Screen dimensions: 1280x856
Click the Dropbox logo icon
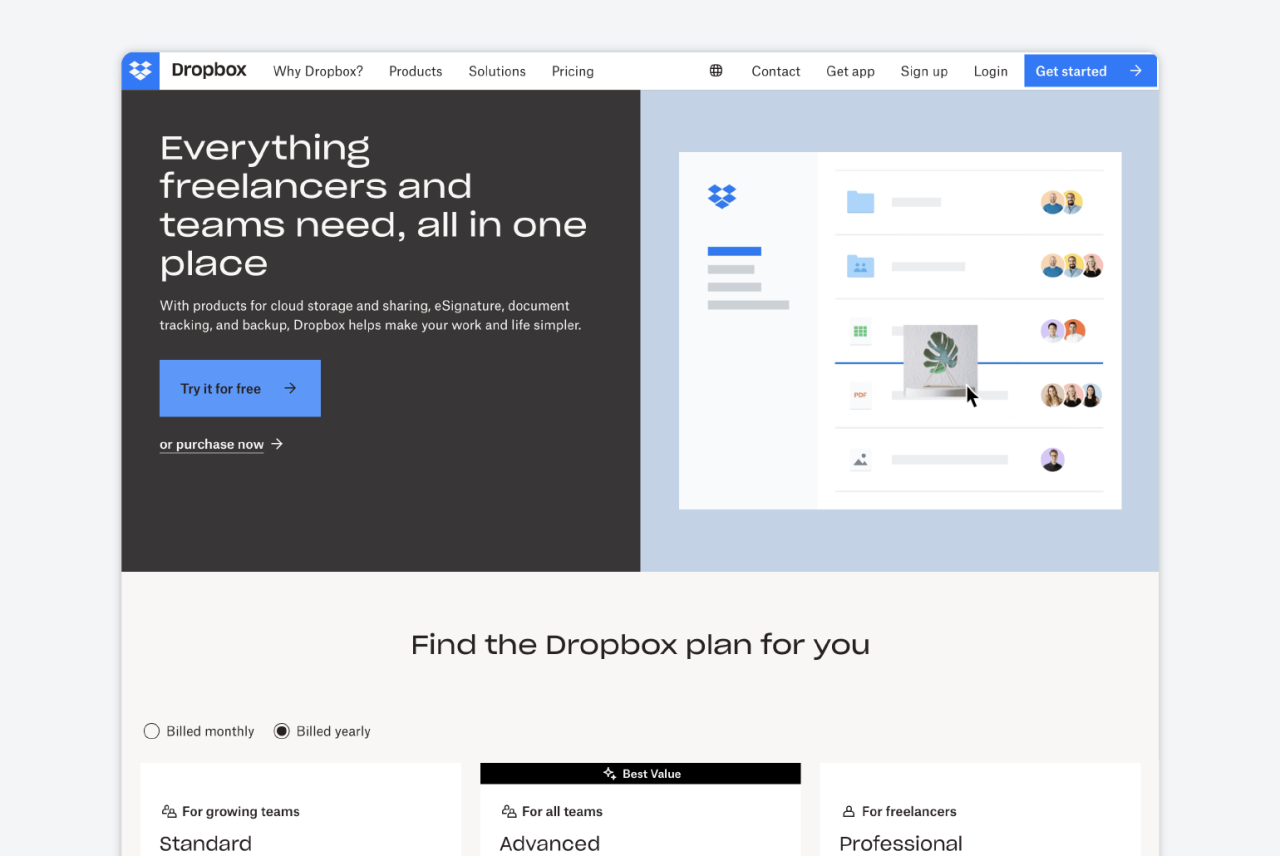(x=140, y=70)
